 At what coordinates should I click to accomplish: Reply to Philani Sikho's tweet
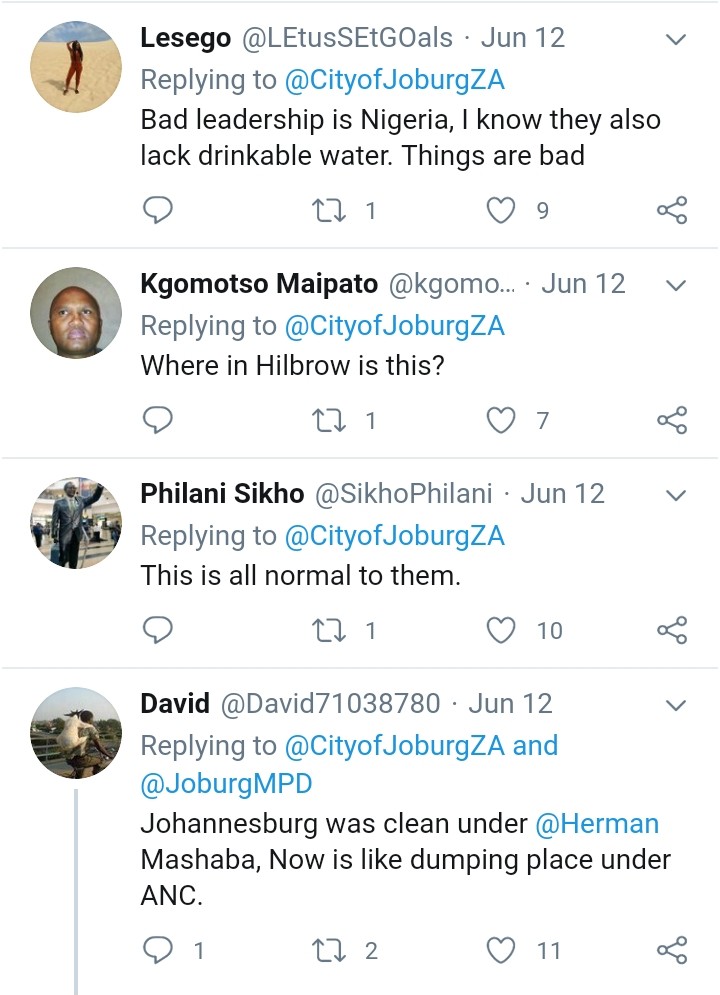pos(159,630)
